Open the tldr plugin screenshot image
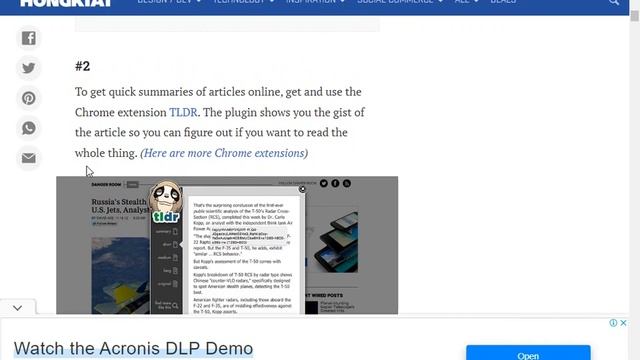 pyautogui.click(x=227, y=245)
